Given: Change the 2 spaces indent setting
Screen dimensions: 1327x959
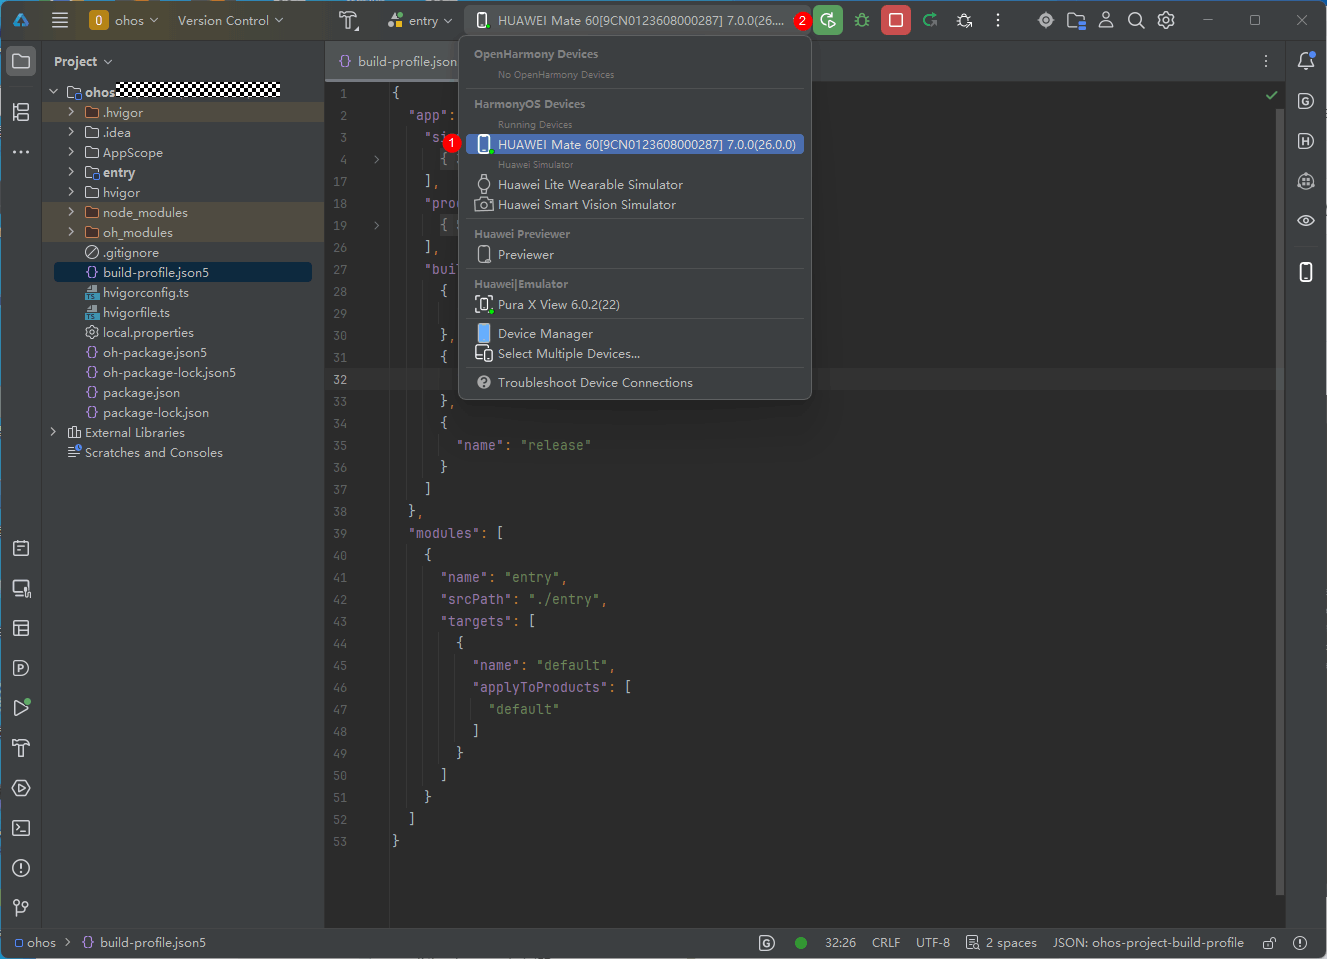Looking at the screenshot, I should pyautogui.click(x=1001, y=943).
